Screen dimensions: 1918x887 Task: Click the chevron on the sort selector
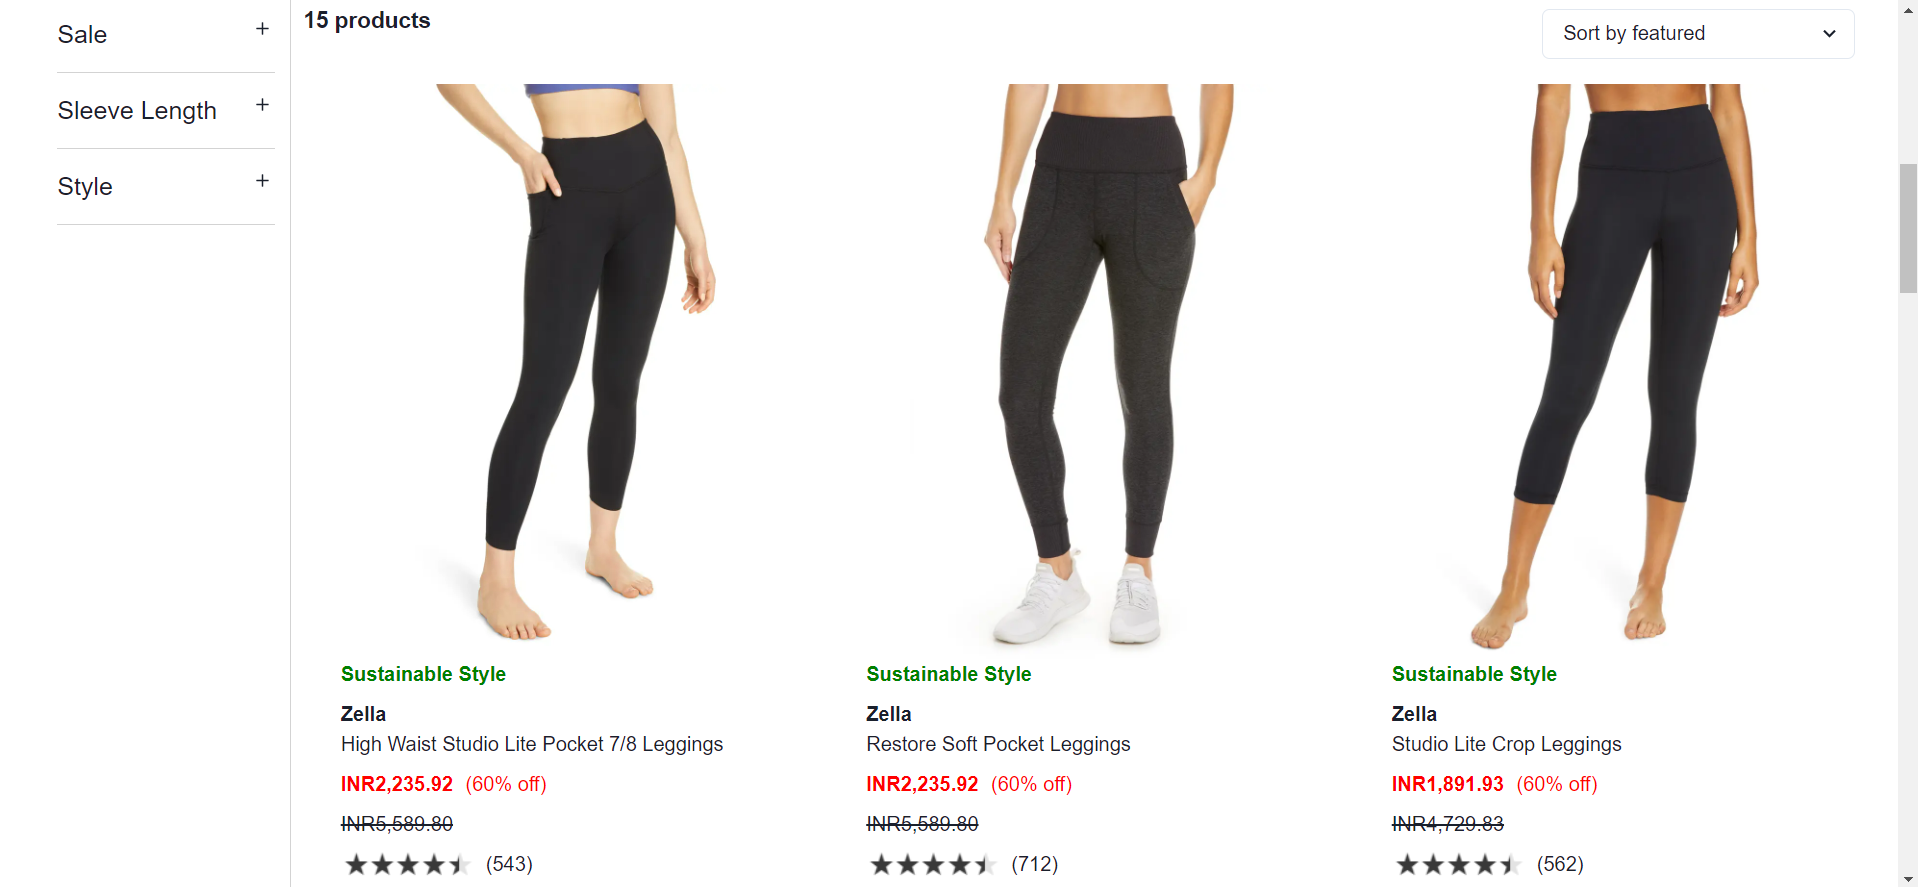click(x=1830, y=33)
